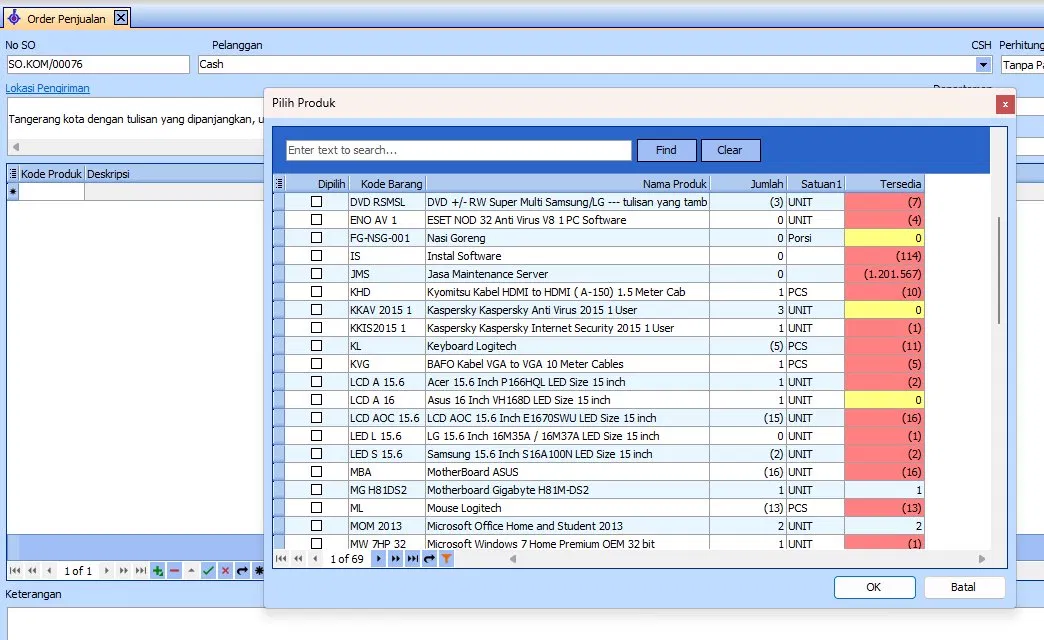Viewport: 1044px width, 640px height.
Task: Tick checkbox for LCD AOC 15.6
Action: click(316, 417)
